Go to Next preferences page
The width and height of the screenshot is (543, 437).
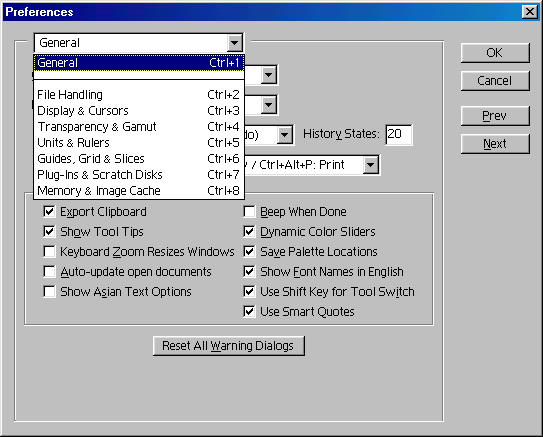point(495,143)
